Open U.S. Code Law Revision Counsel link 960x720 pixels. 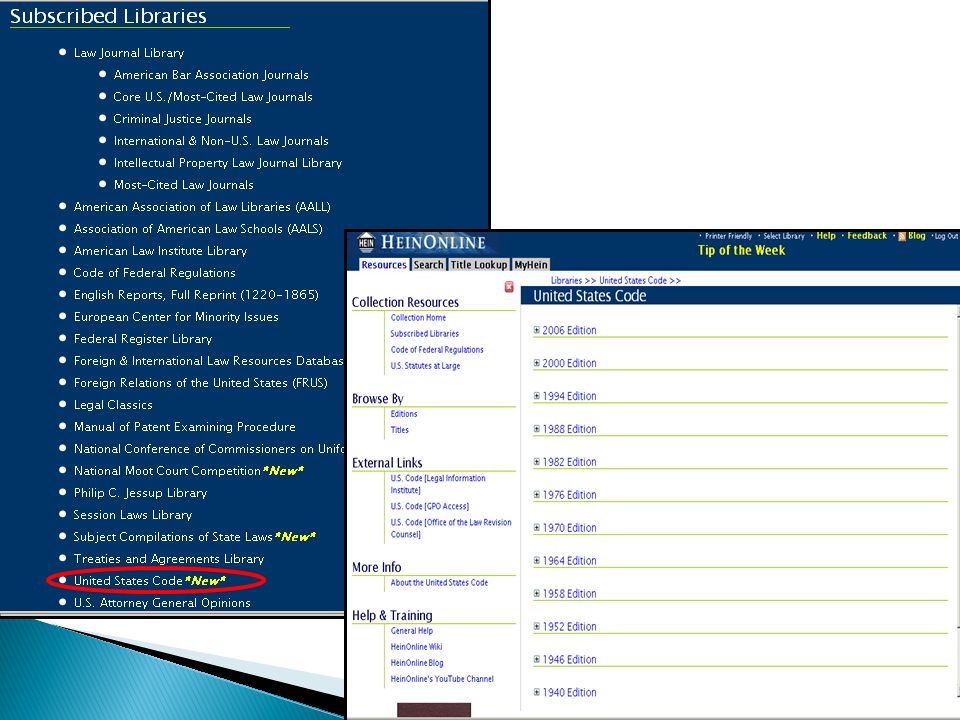[x=451, y=528]
